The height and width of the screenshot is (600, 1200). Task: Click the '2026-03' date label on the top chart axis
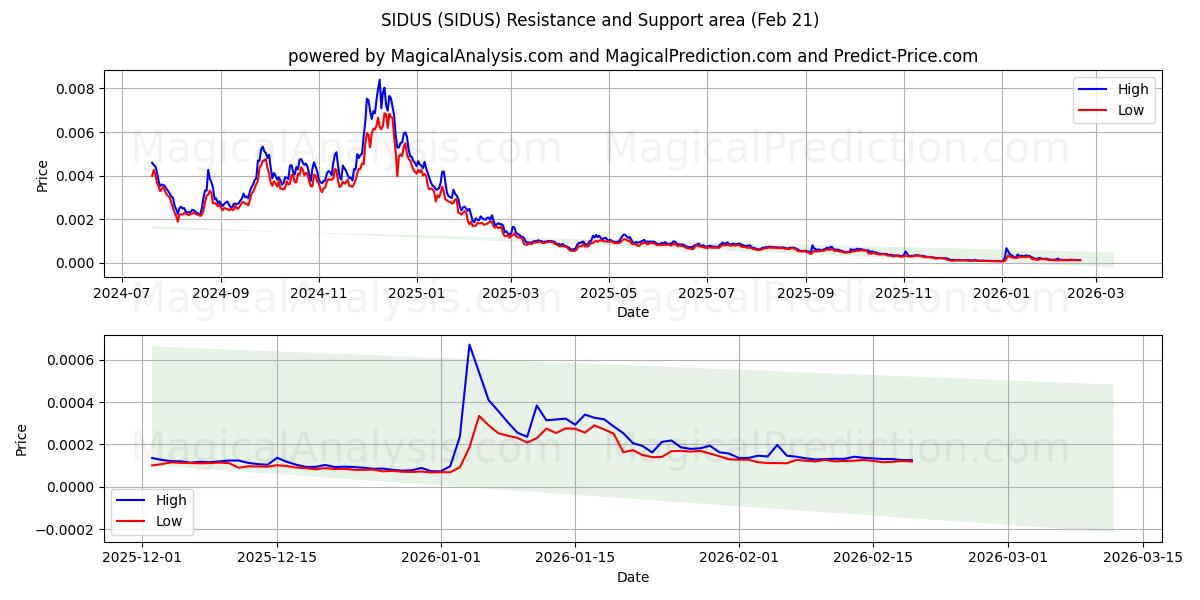[1097, 293]
